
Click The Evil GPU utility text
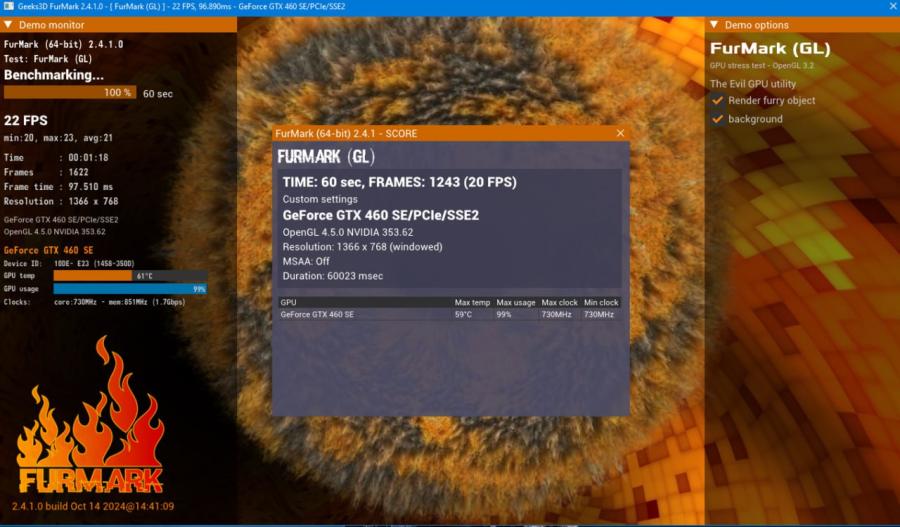752,84
